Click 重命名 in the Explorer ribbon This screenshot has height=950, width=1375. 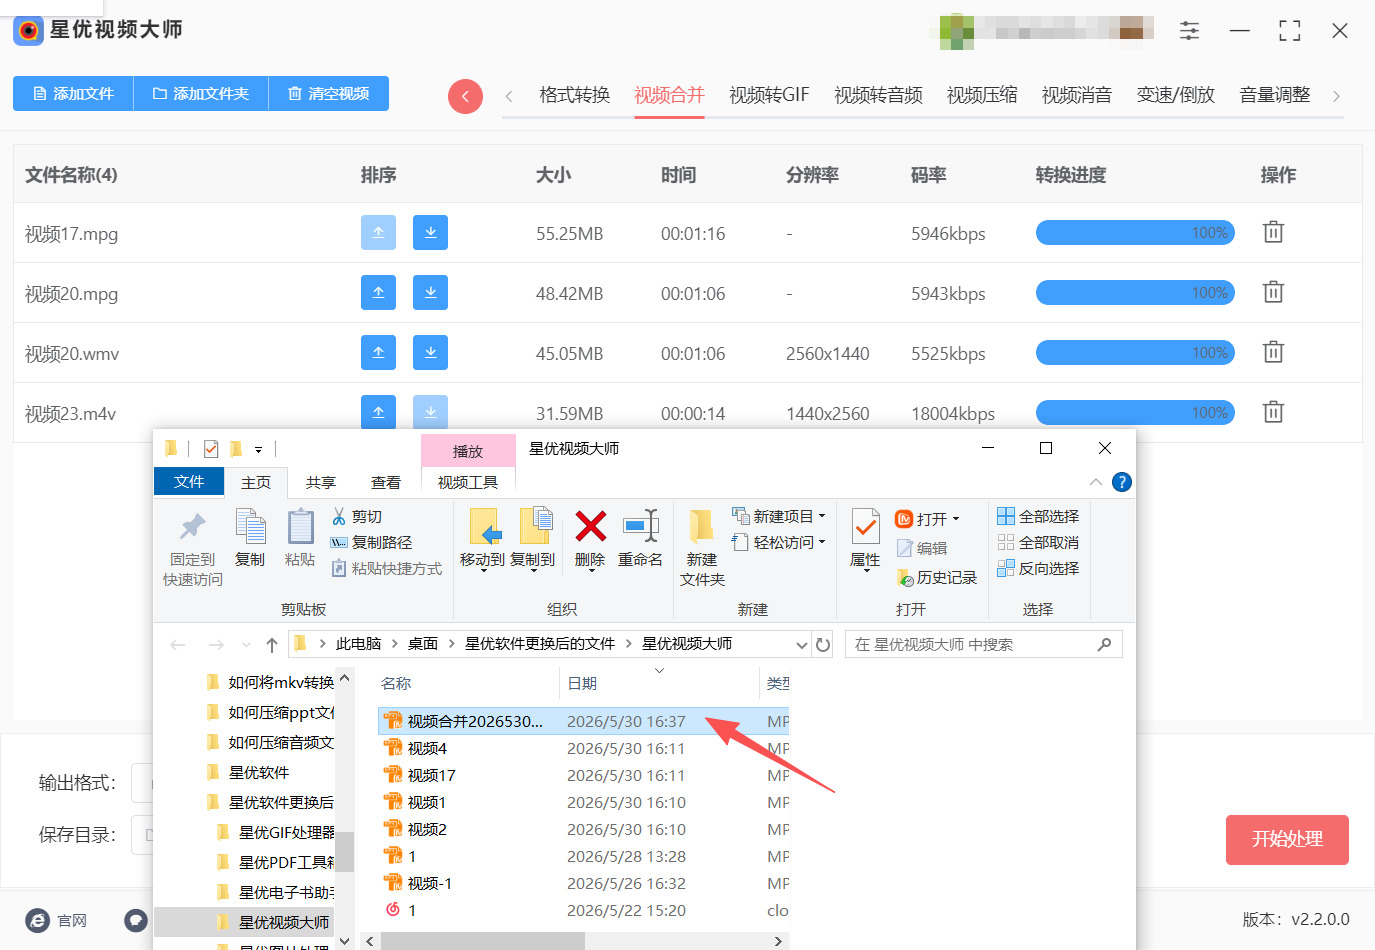(x=640, y=538)
